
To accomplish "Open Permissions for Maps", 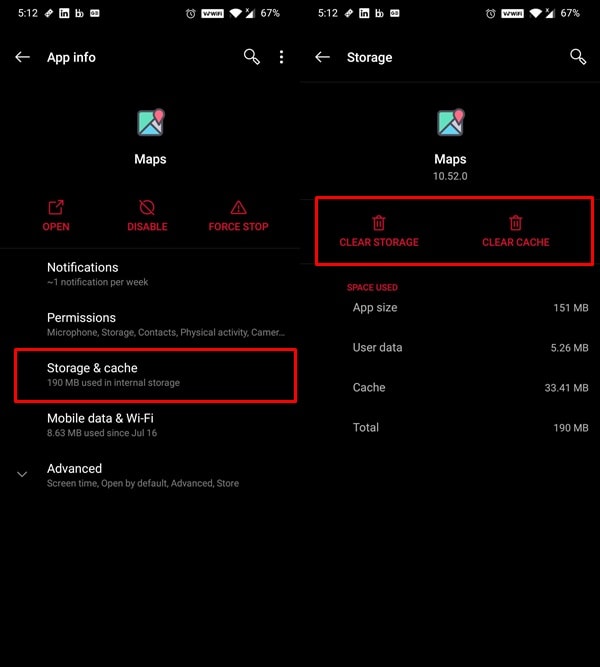I will tap(150, 324).
